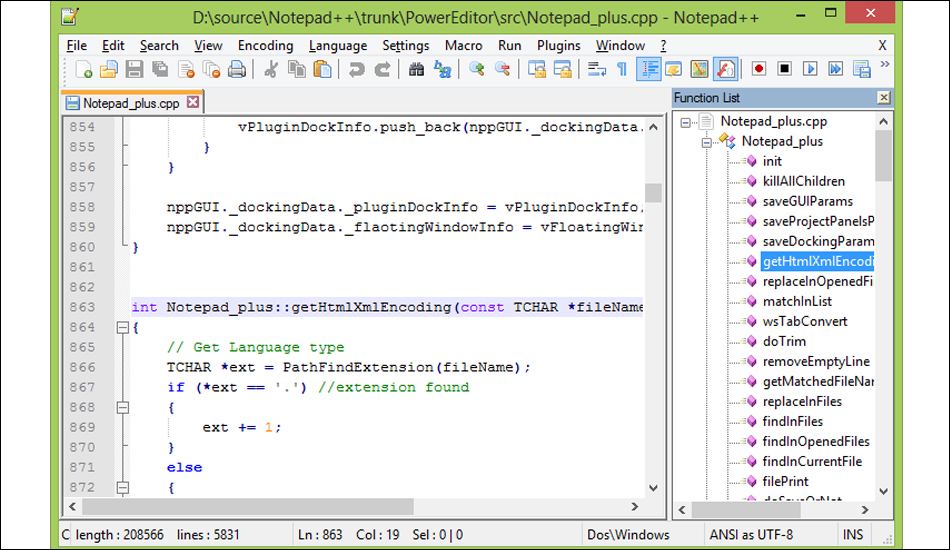This screenshot has height=550, width=950.
Task: Jump to findInFiles function
Action: [x=792, y=421]
